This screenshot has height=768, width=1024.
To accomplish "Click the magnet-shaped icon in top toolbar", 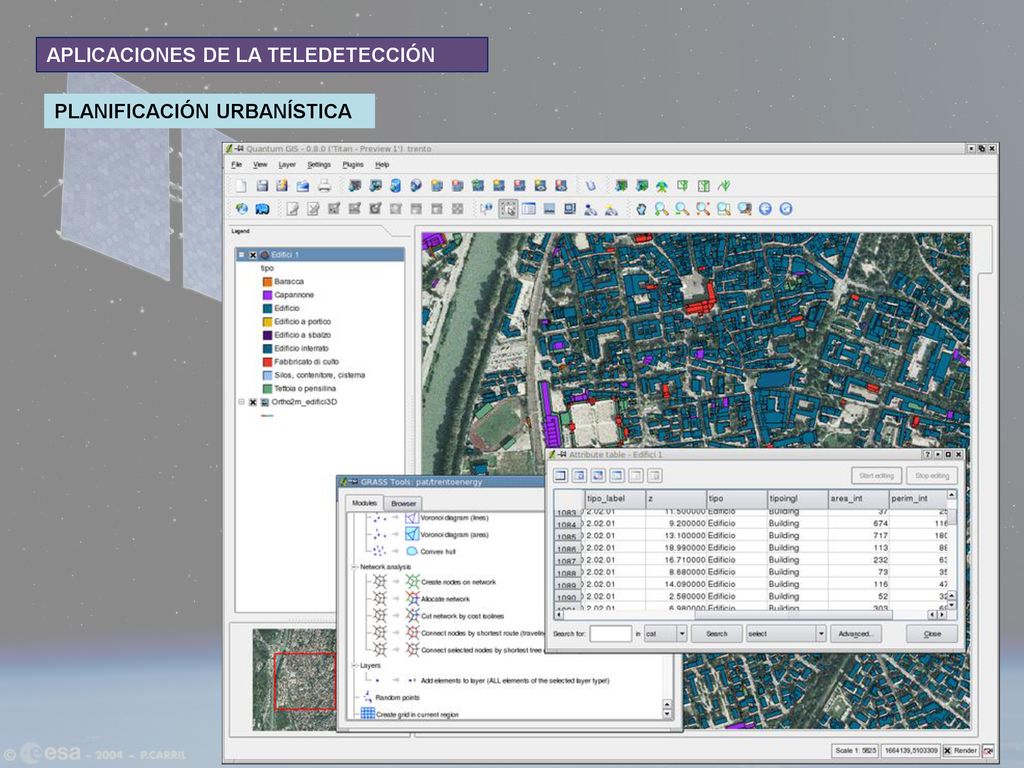I will click(x=590, y=186).
